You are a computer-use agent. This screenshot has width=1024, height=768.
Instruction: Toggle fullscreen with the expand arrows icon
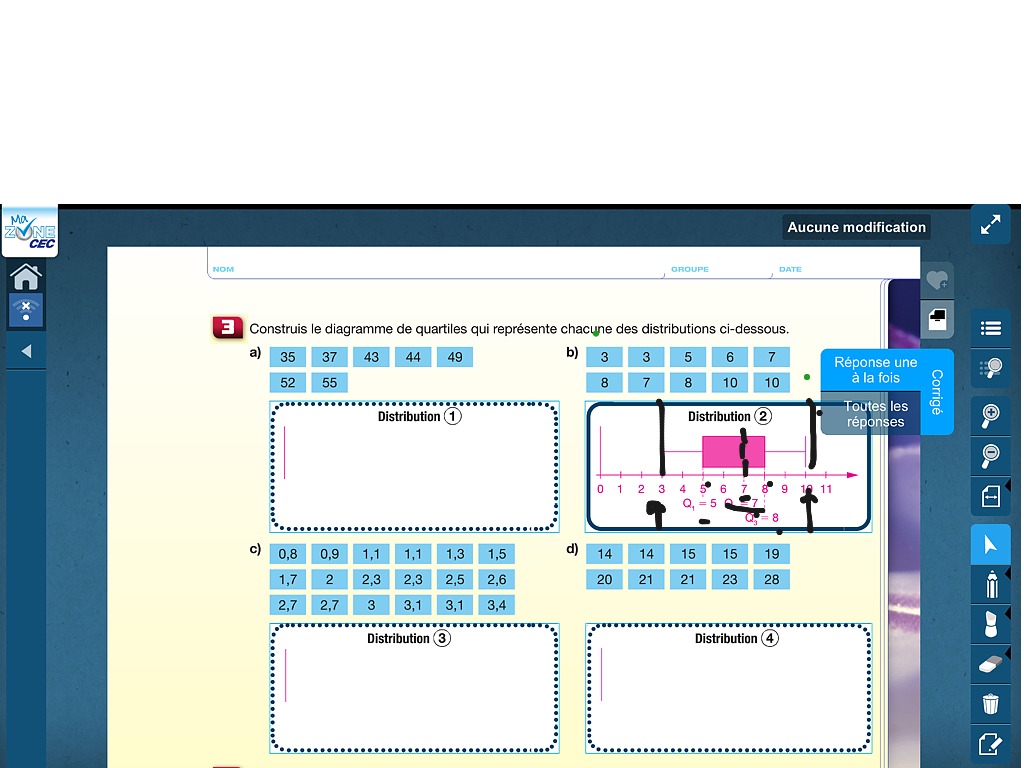tap(990, 224)
